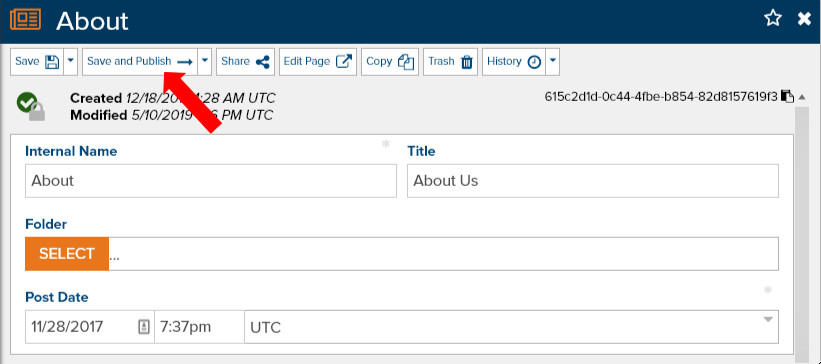
Task: Click the newspaper content icon in header
Action: pyautogui.click(x=25, y=20)
